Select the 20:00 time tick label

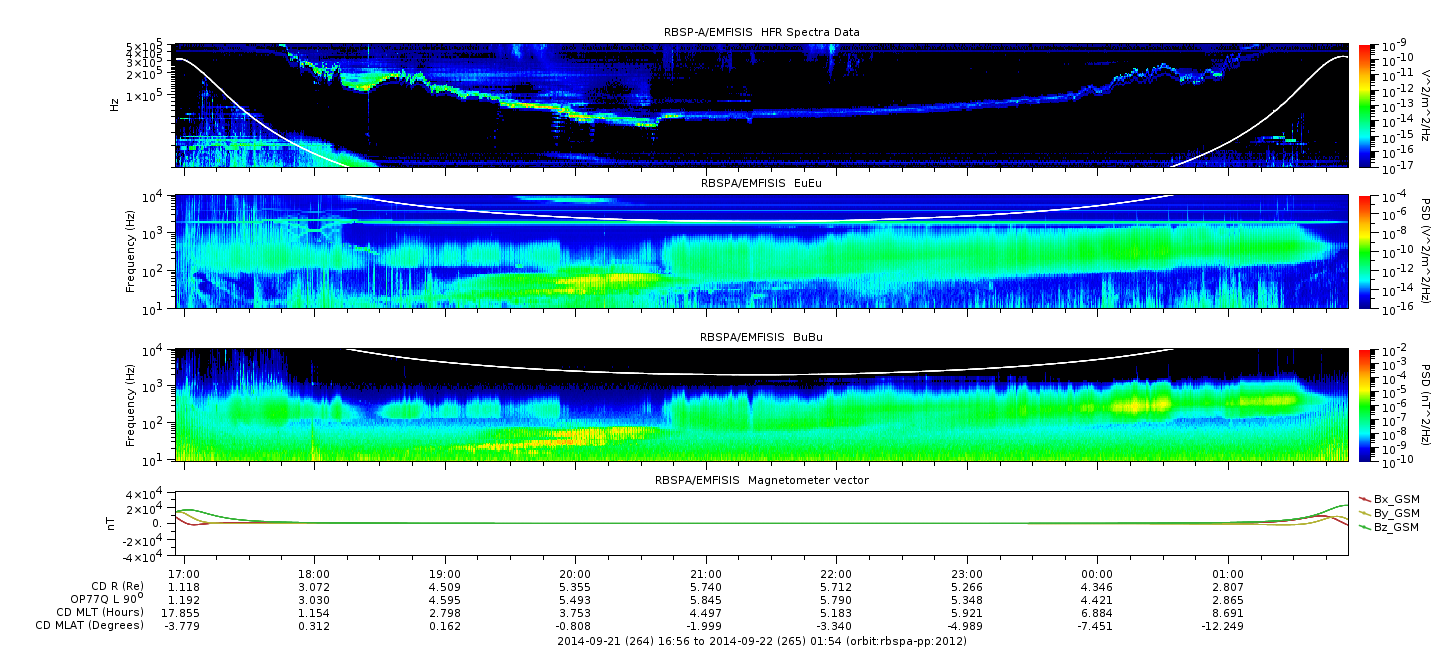(575, 574)
